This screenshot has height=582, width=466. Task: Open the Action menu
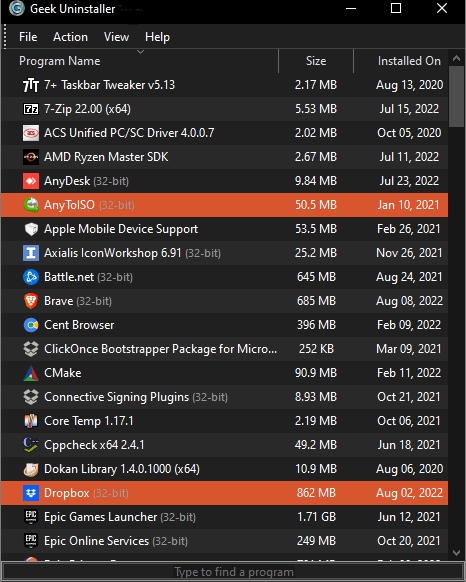pos(70,37)
